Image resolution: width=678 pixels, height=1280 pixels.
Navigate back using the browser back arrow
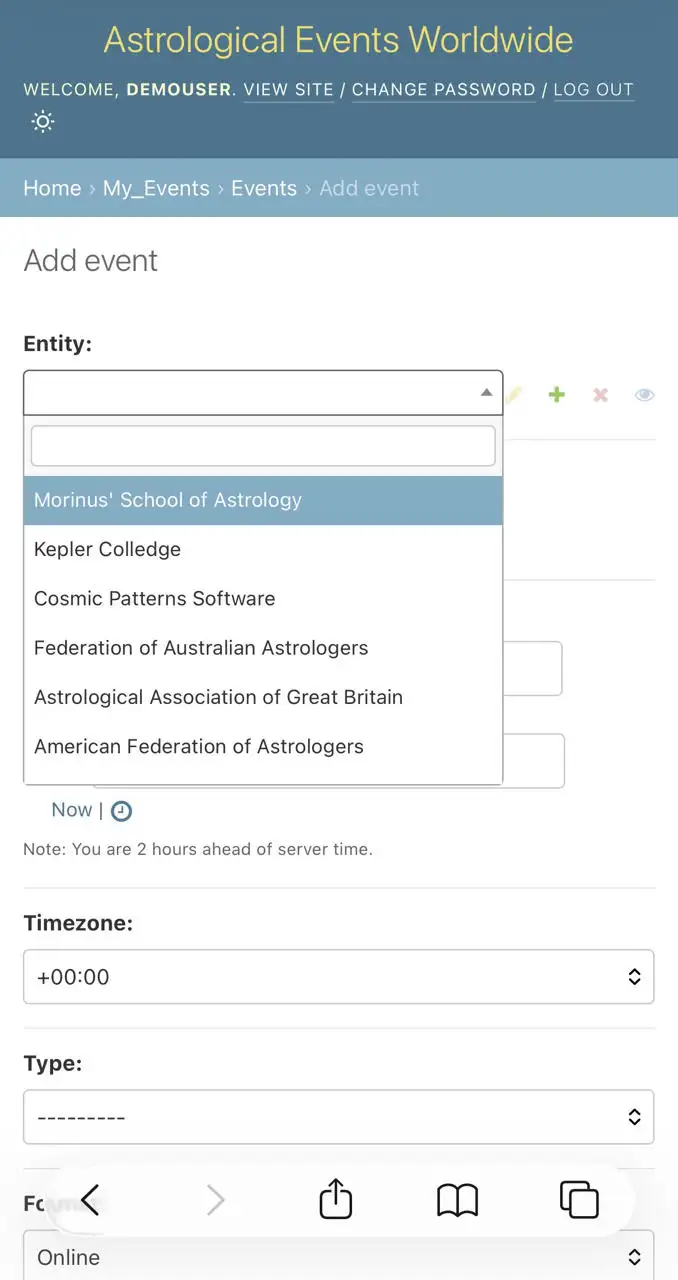pyautogui.click(x=89, y=1201)
